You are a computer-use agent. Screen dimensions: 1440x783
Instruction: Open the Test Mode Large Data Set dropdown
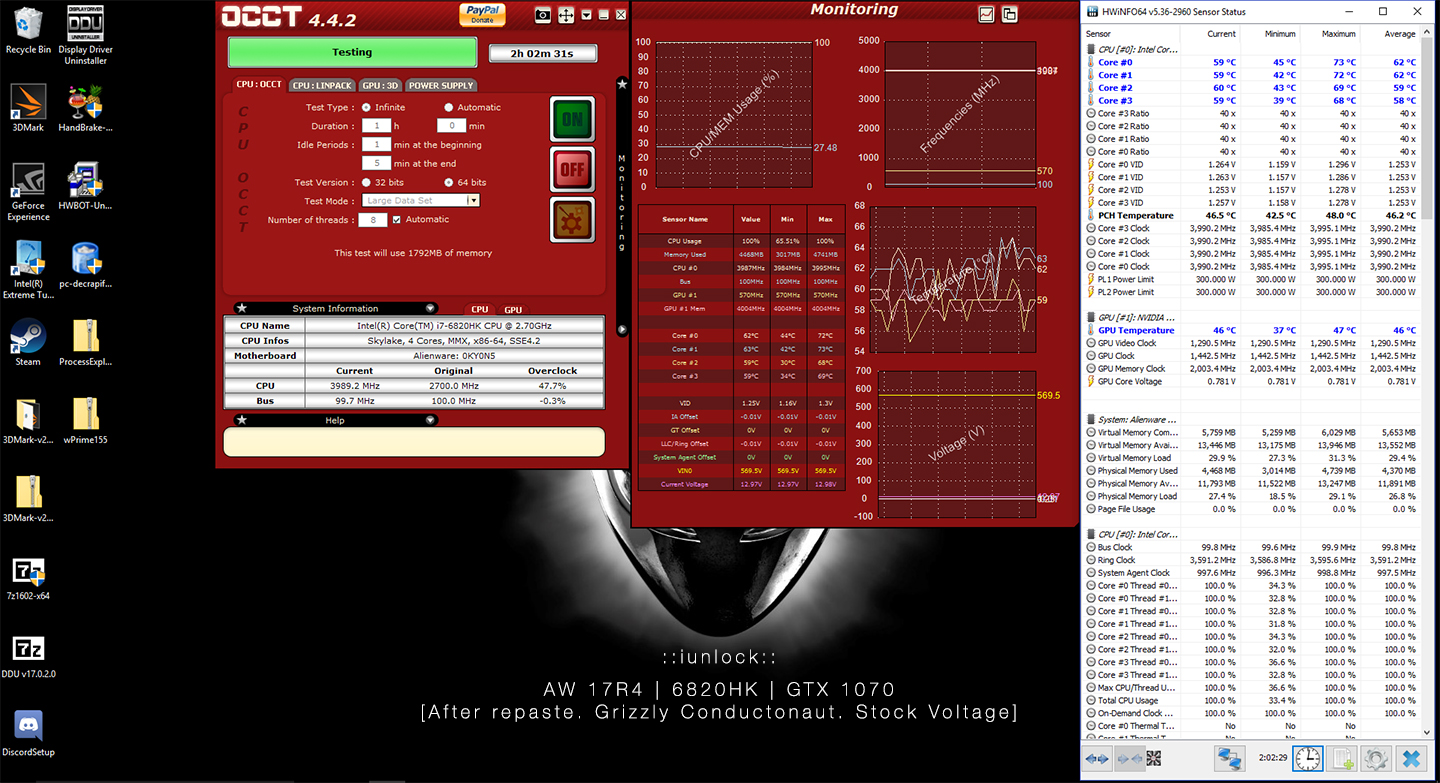[421, 201]
